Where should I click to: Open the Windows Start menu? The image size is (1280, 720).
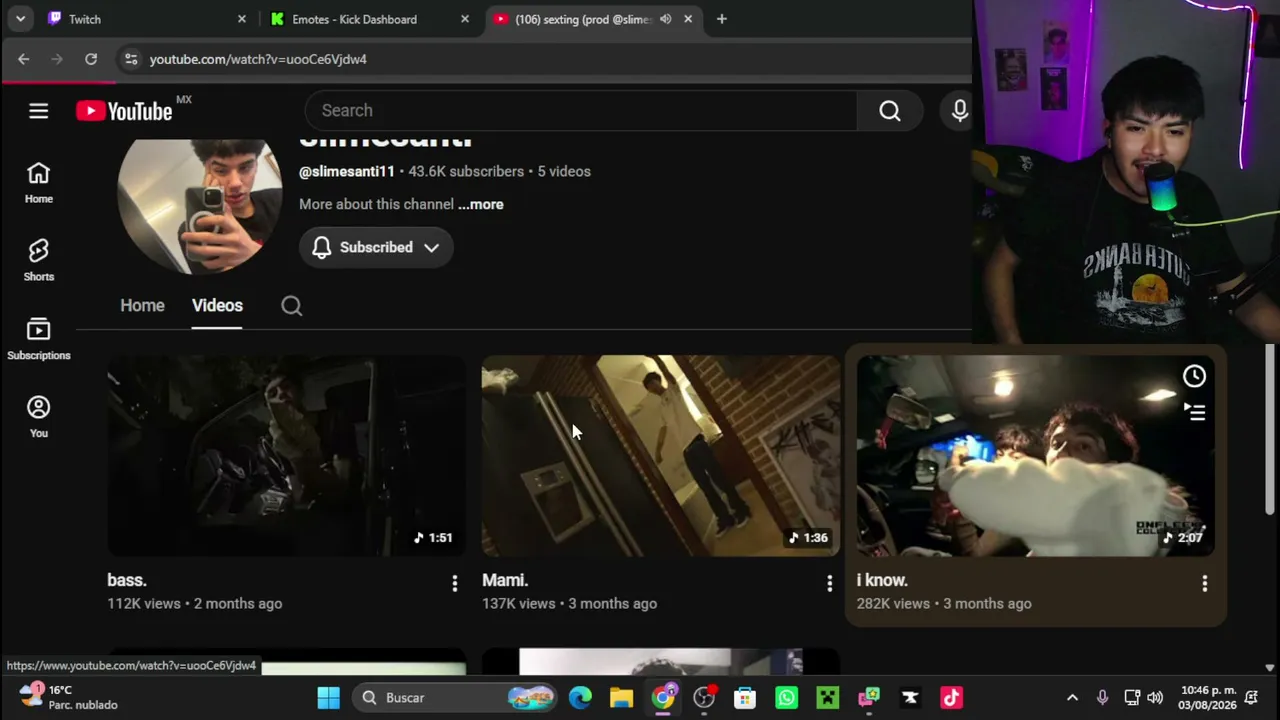328,698
